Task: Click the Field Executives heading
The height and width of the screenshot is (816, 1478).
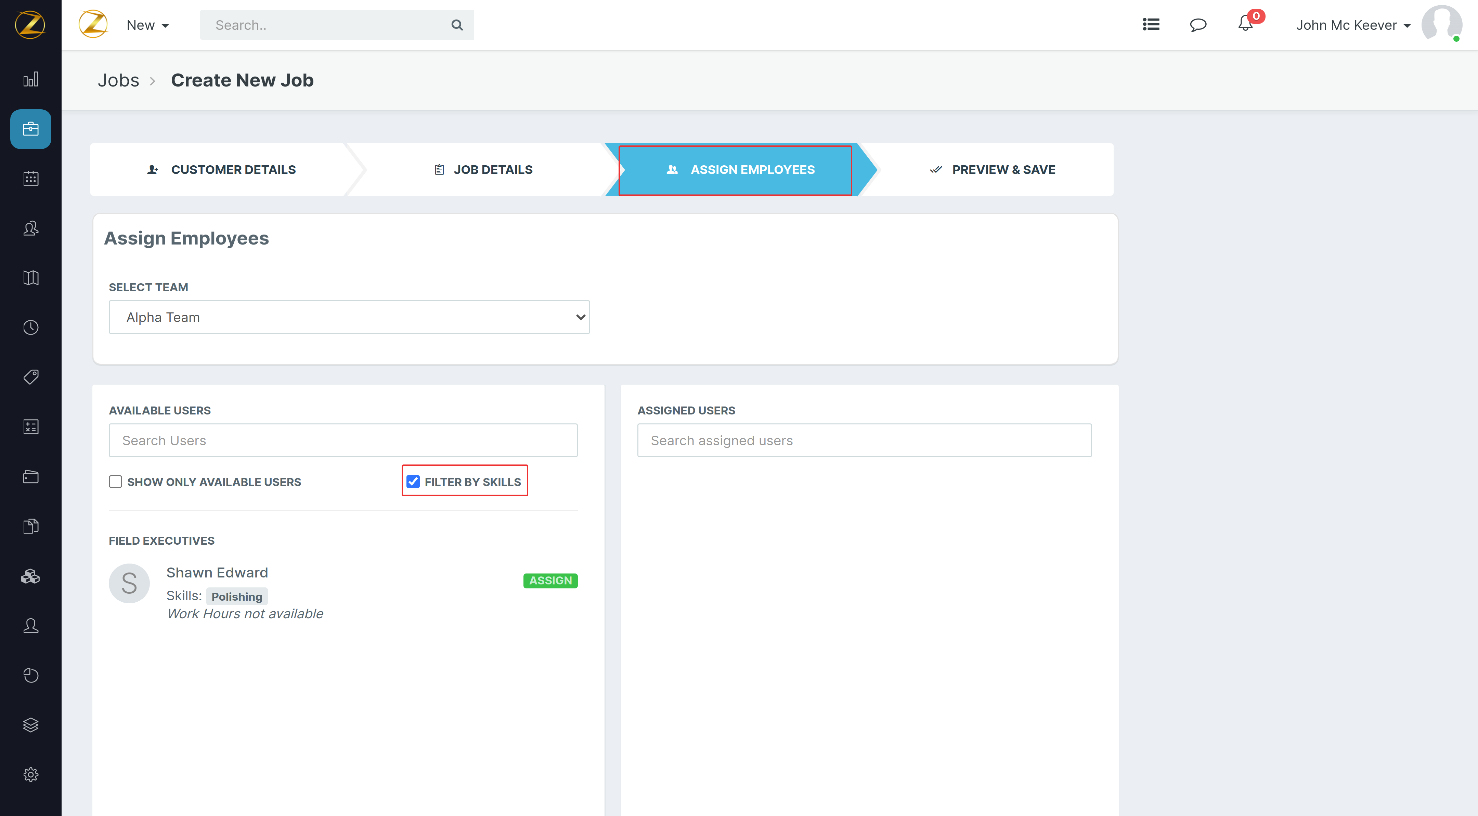Action: pos(162,541)
